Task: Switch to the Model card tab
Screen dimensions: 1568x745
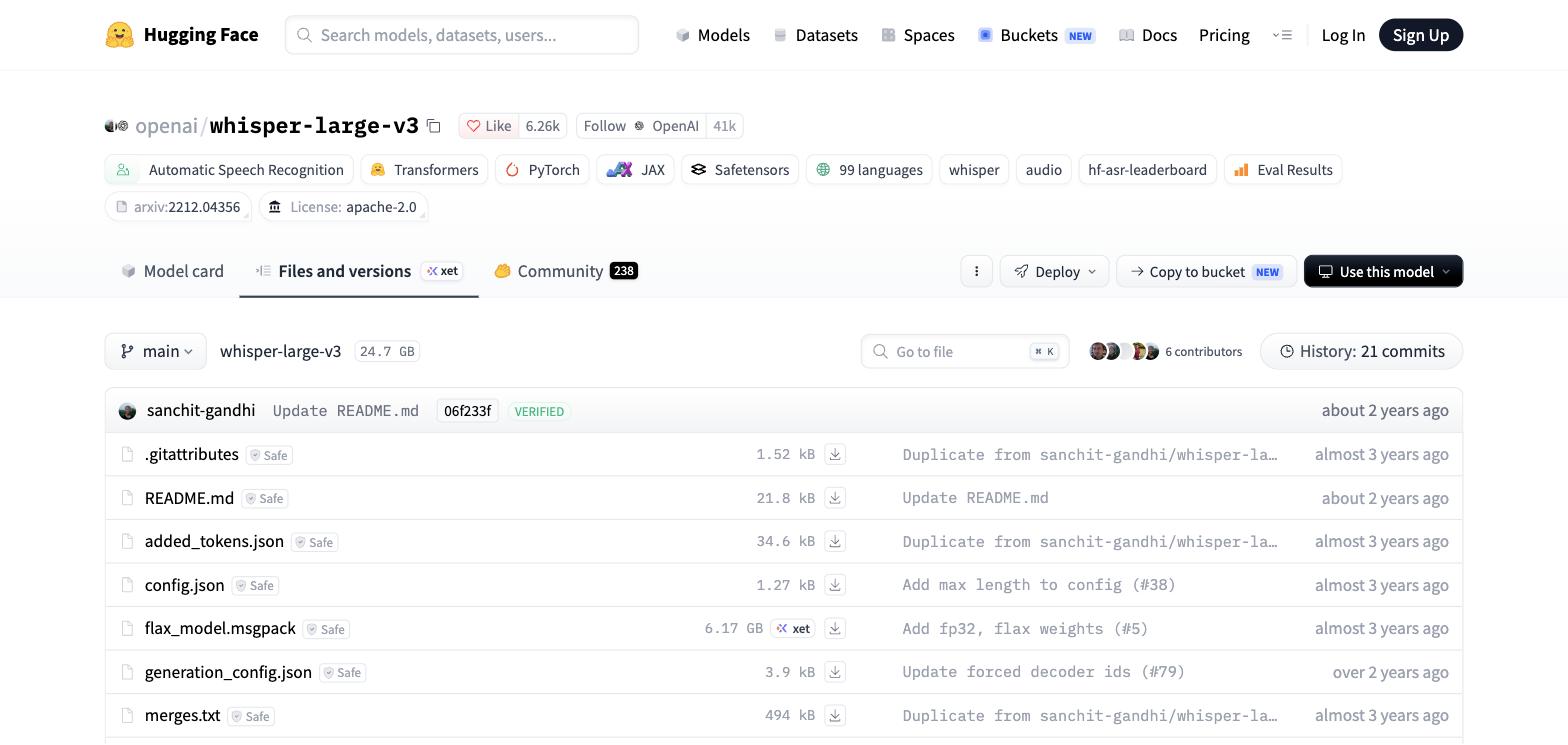Action: point(172,271)
